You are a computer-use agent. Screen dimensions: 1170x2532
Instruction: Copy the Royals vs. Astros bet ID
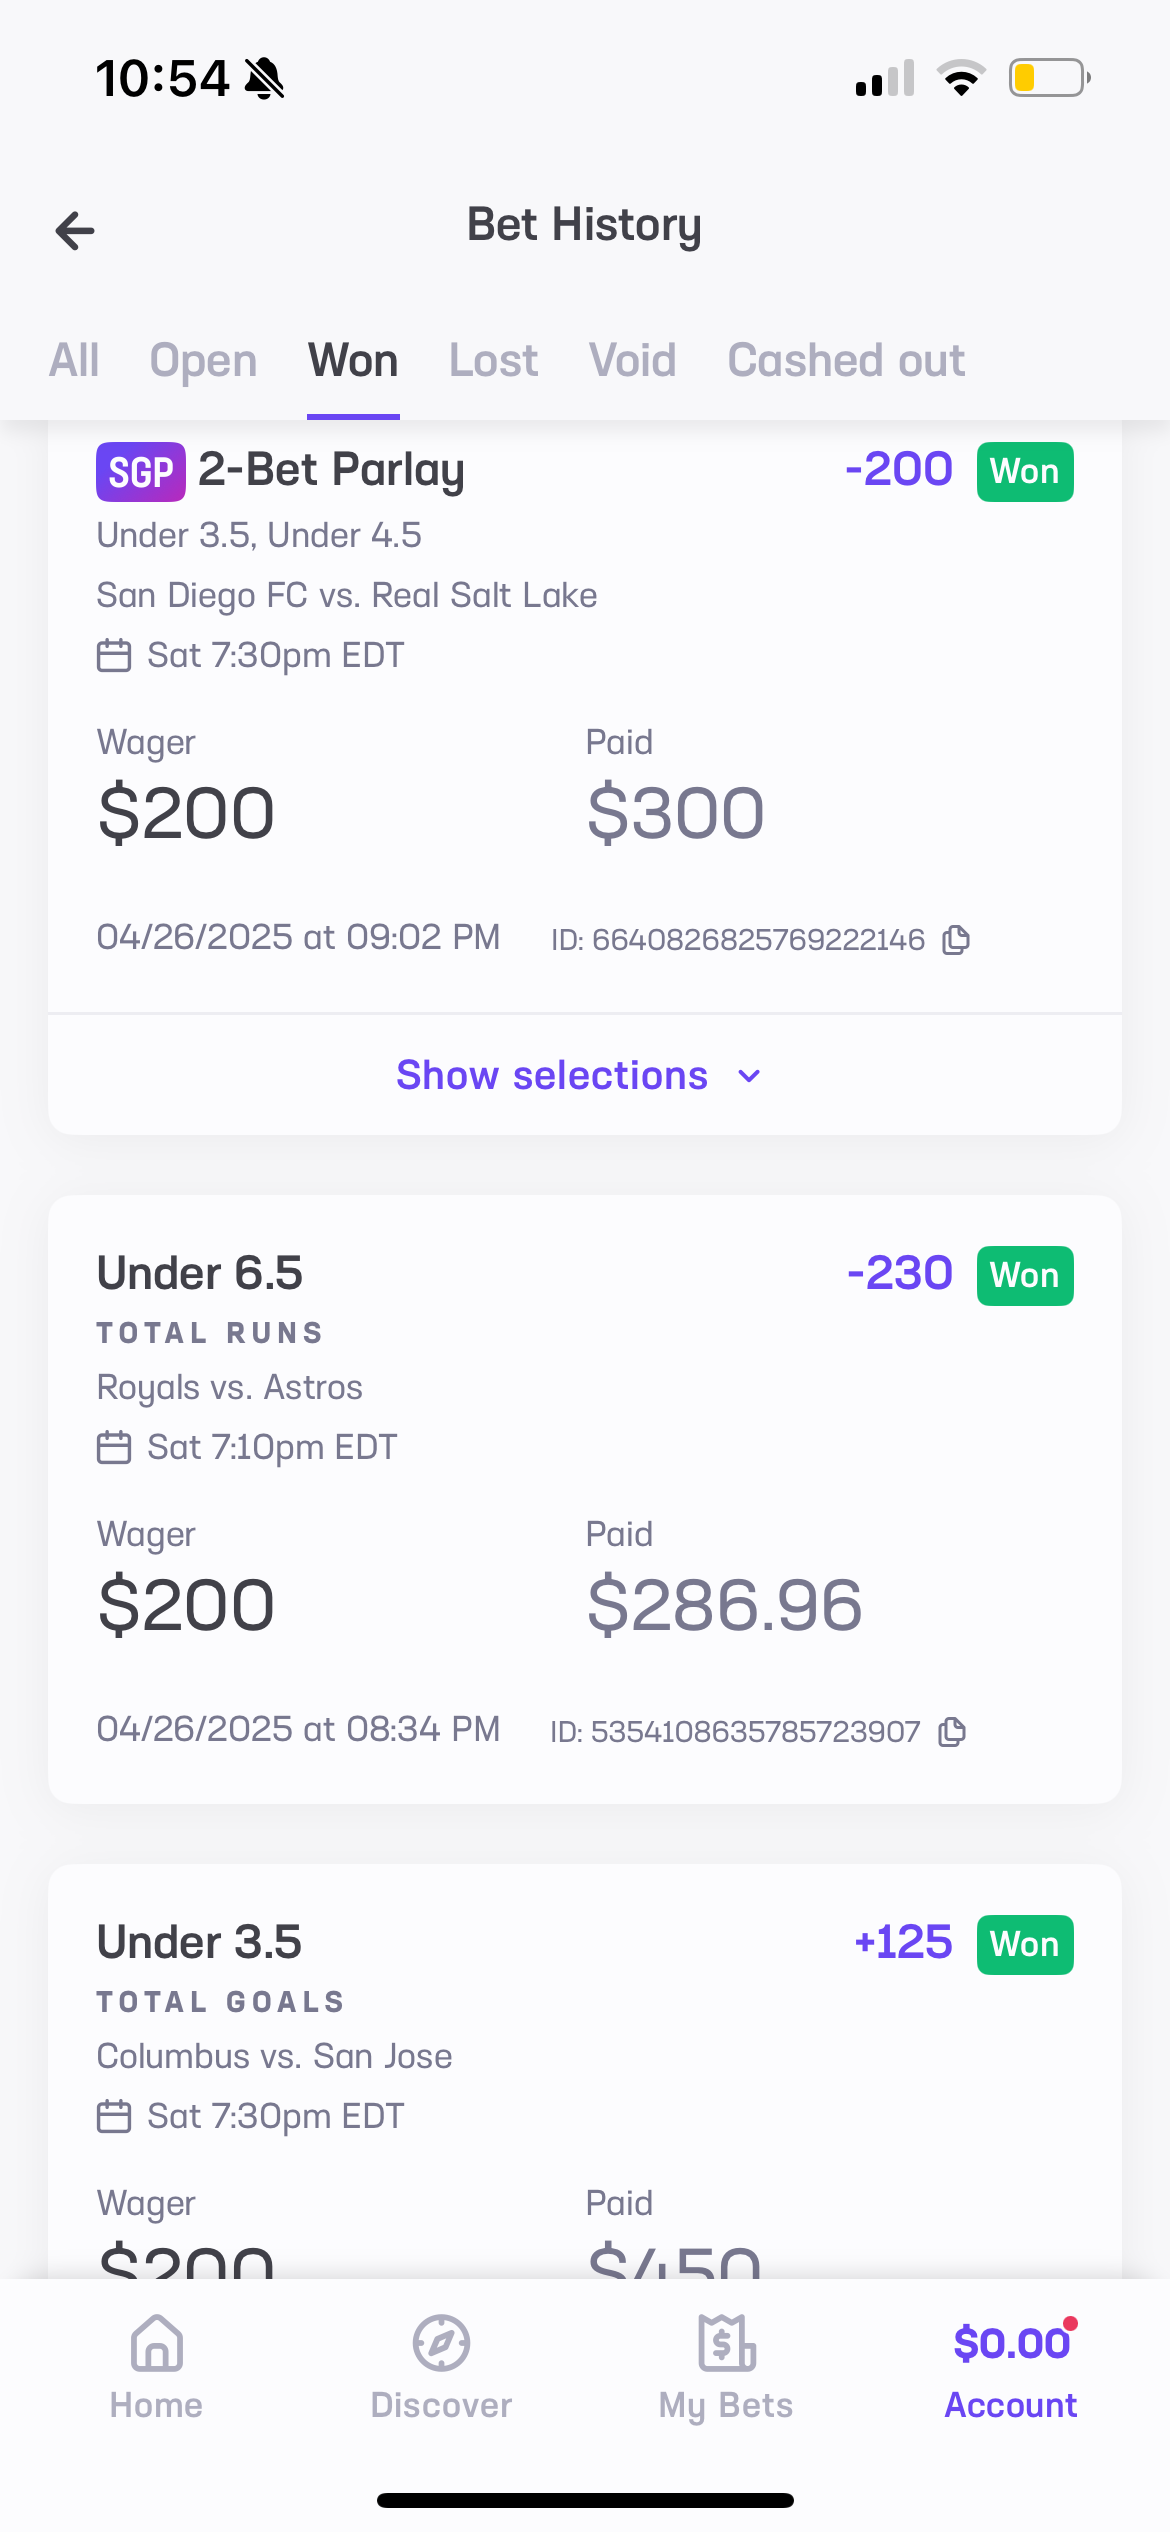coord(953,1732)
